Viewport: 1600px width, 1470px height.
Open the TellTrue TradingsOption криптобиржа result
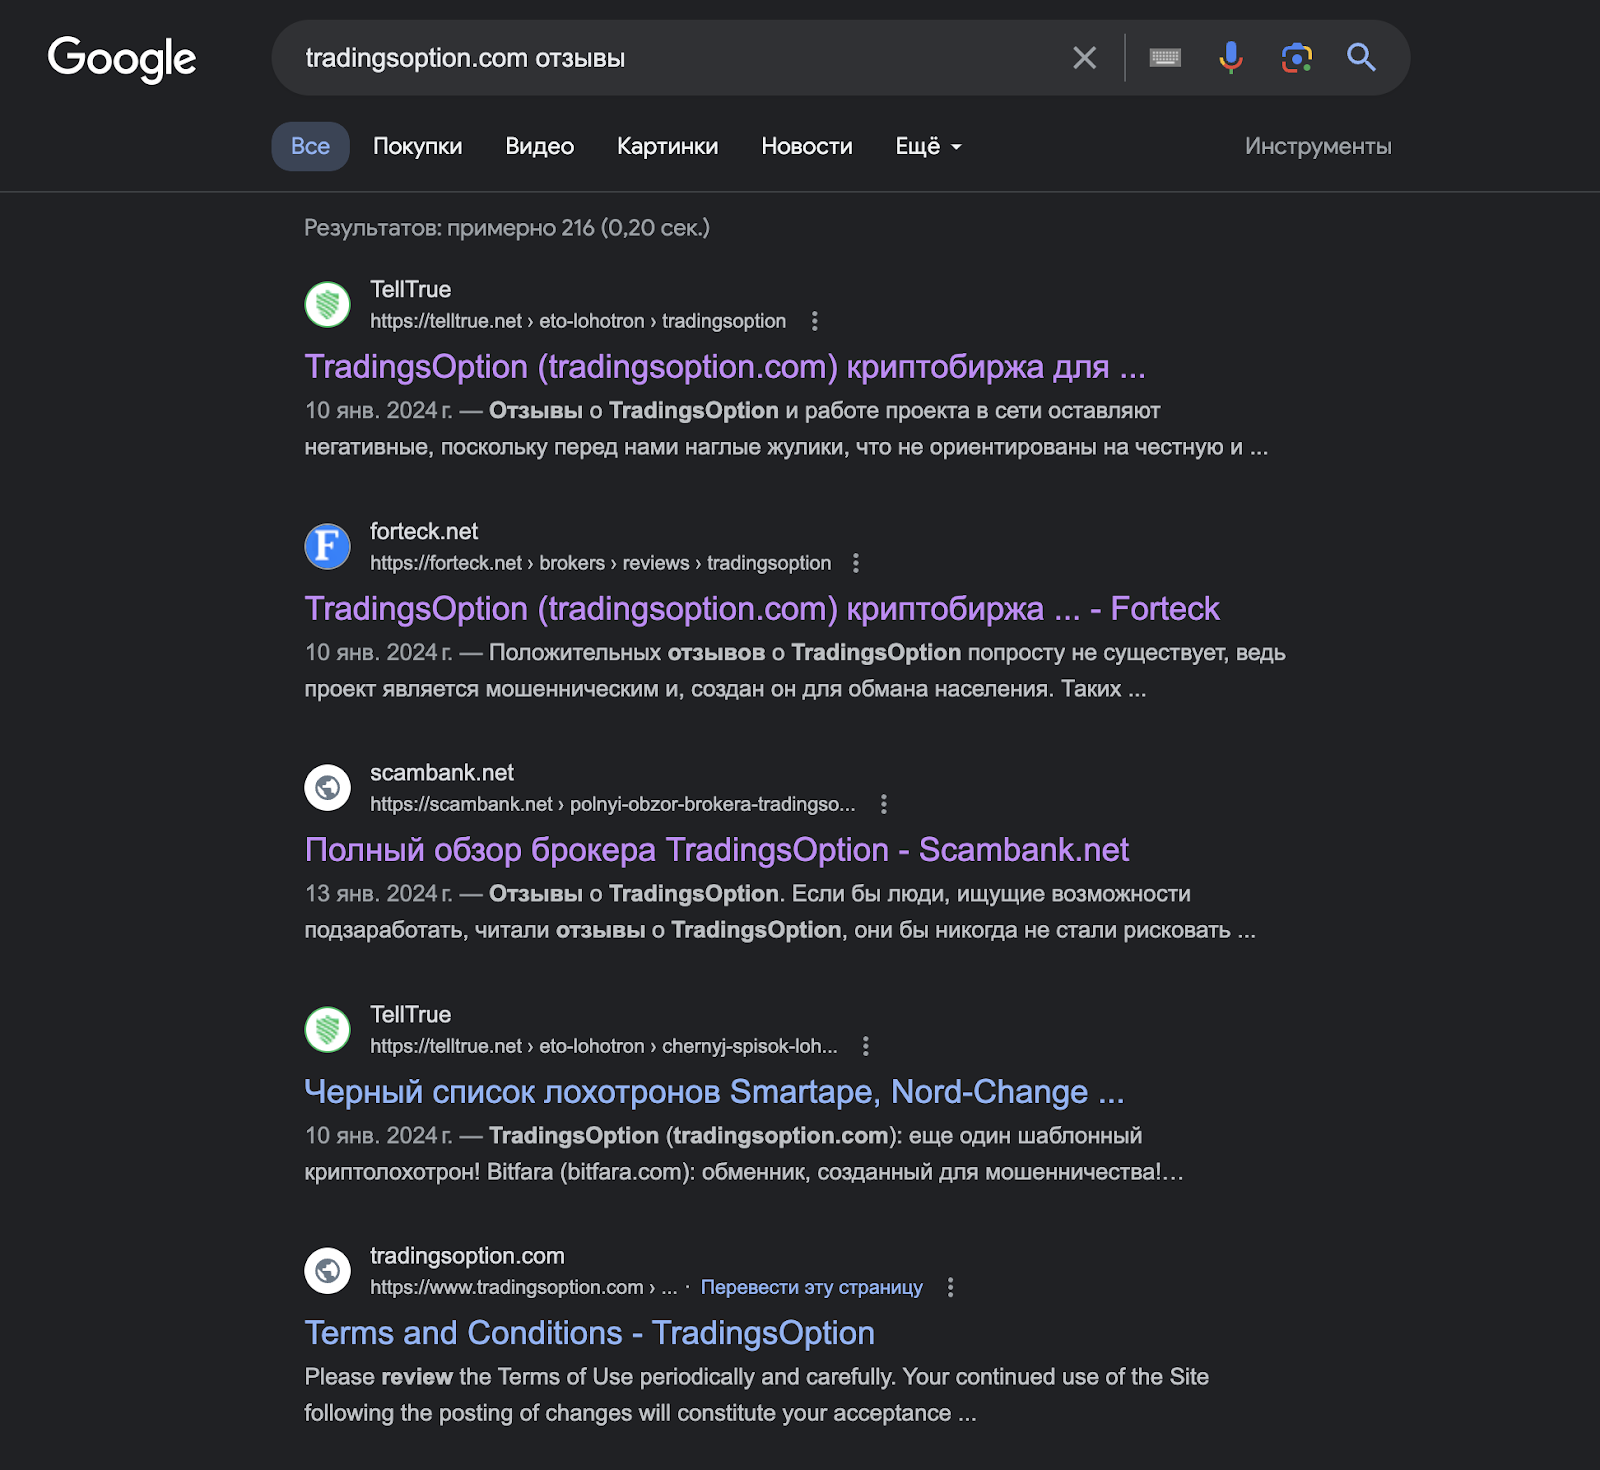tap(725, 367)
